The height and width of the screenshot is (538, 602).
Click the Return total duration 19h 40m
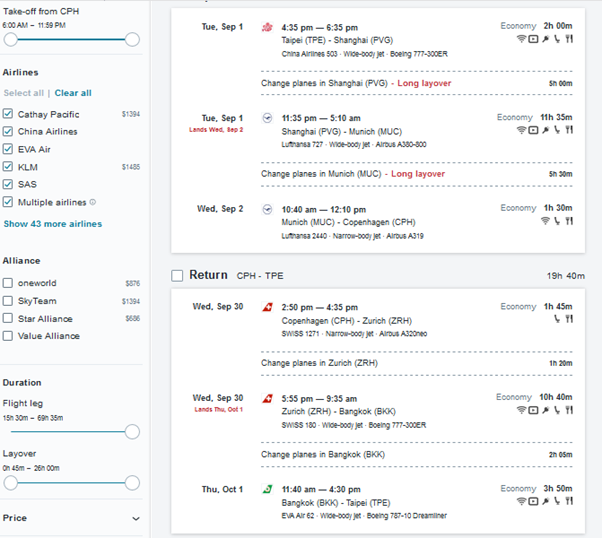pos(566,276)
